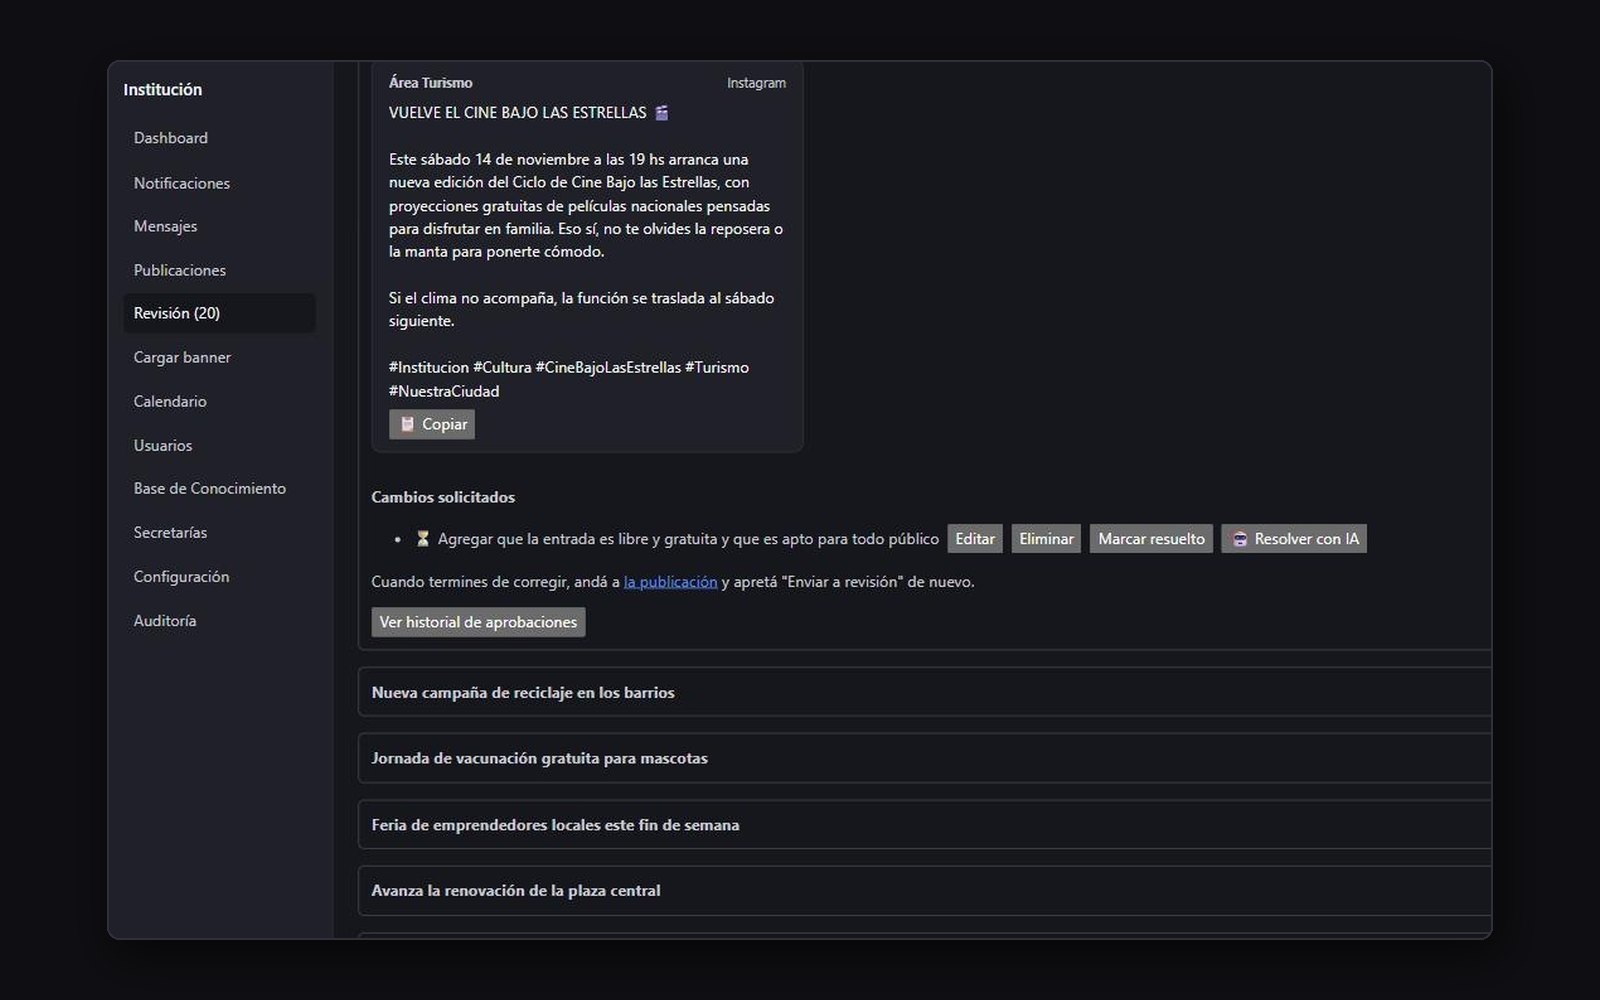
Task: Click Ver historial de aprobaciones
Action: [x=478, y=622]
